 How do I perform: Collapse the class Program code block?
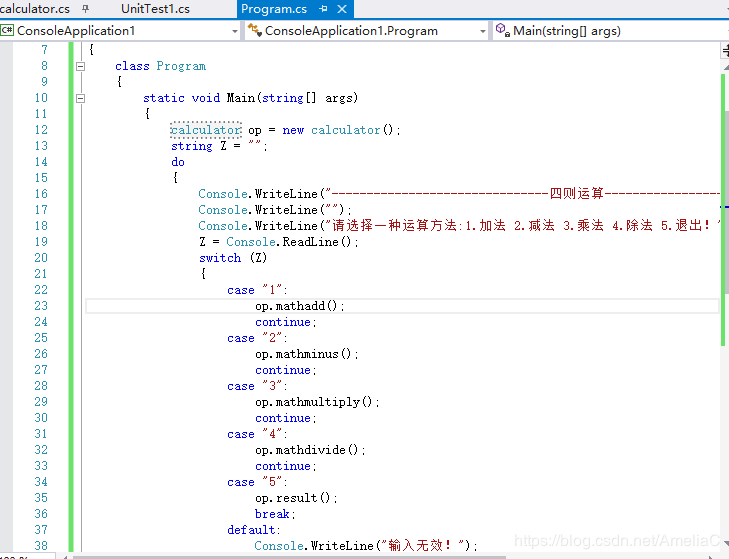80,66
